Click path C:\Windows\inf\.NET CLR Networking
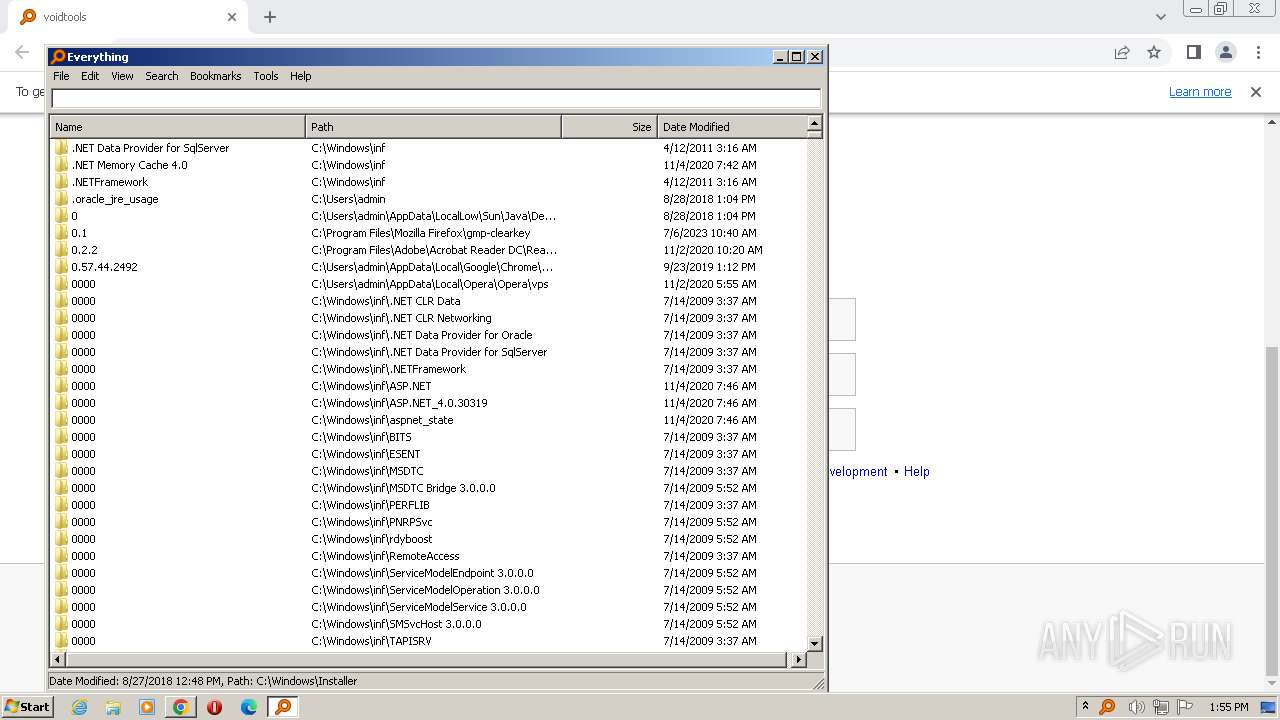Screen dimensions: 1280x720 pos(401,318)
